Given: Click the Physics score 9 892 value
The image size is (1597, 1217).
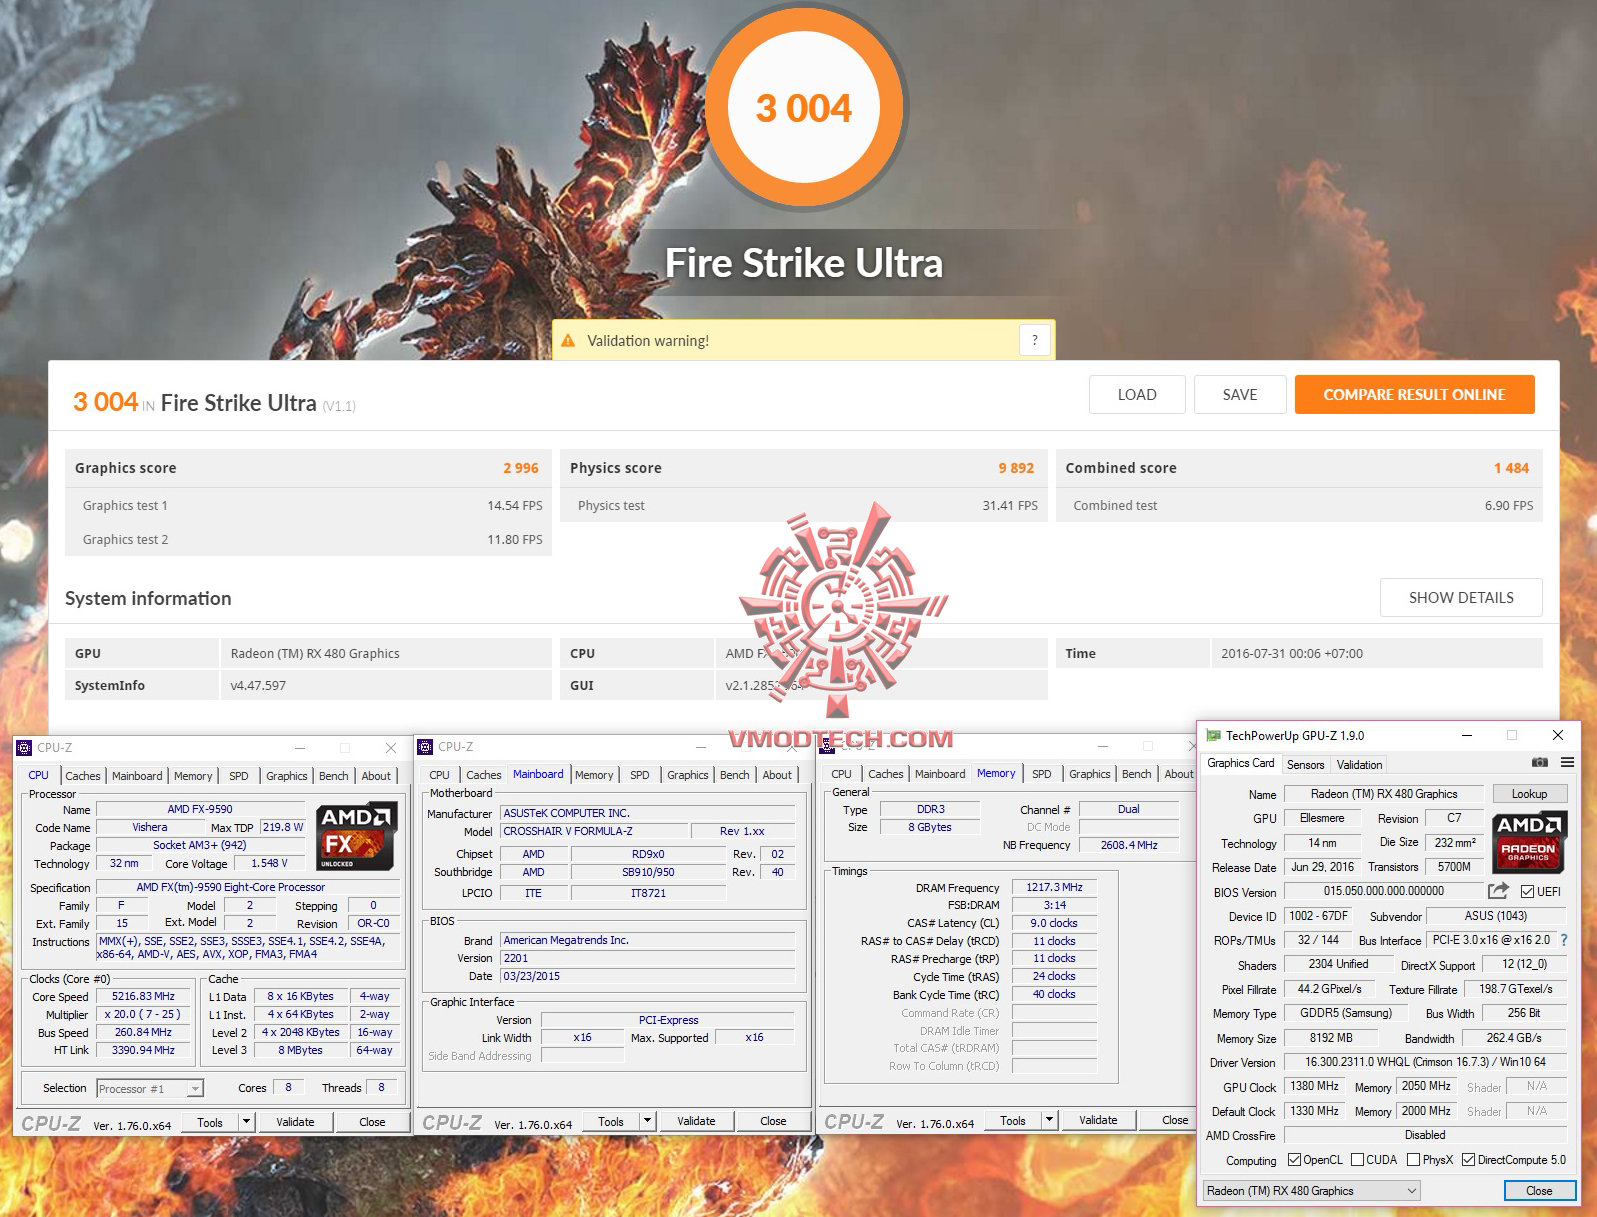Looking at the screenshot, I should [x=1016, y=468].
